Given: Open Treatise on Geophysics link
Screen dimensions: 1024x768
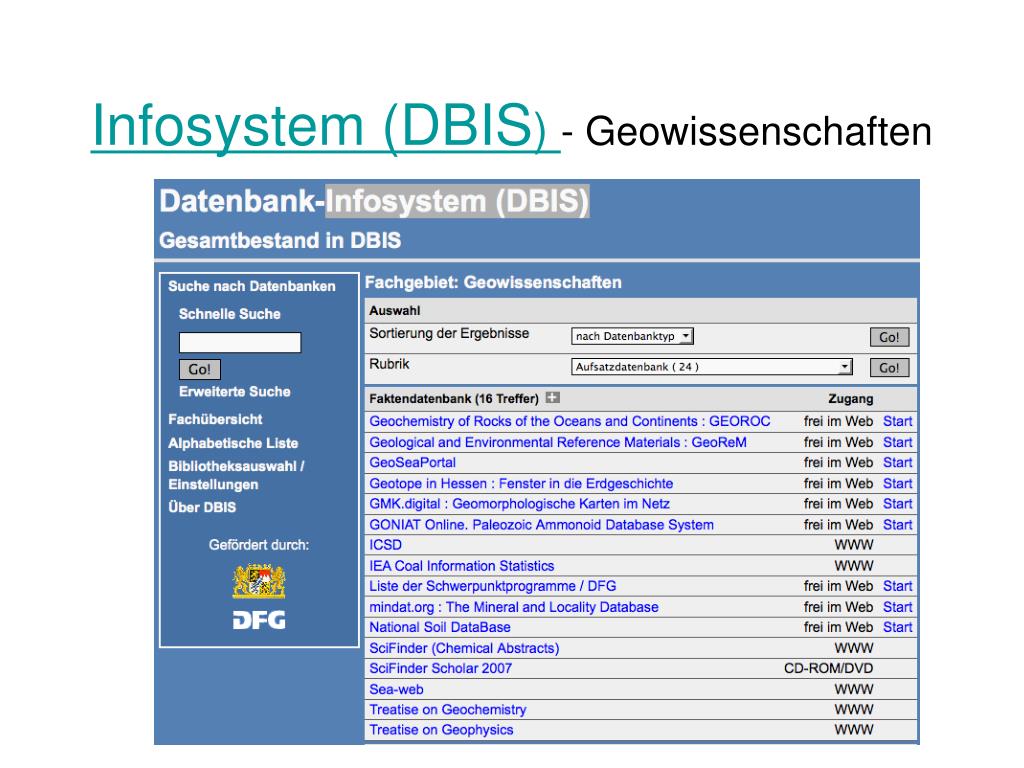Looking at the screenshot, I should tap(441, 729).
